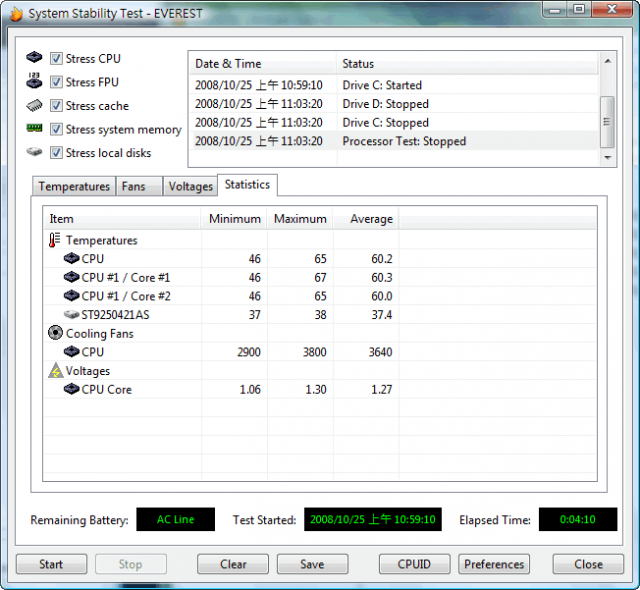
Task: Click the Date & Time column header
Action: coord(263,64)
